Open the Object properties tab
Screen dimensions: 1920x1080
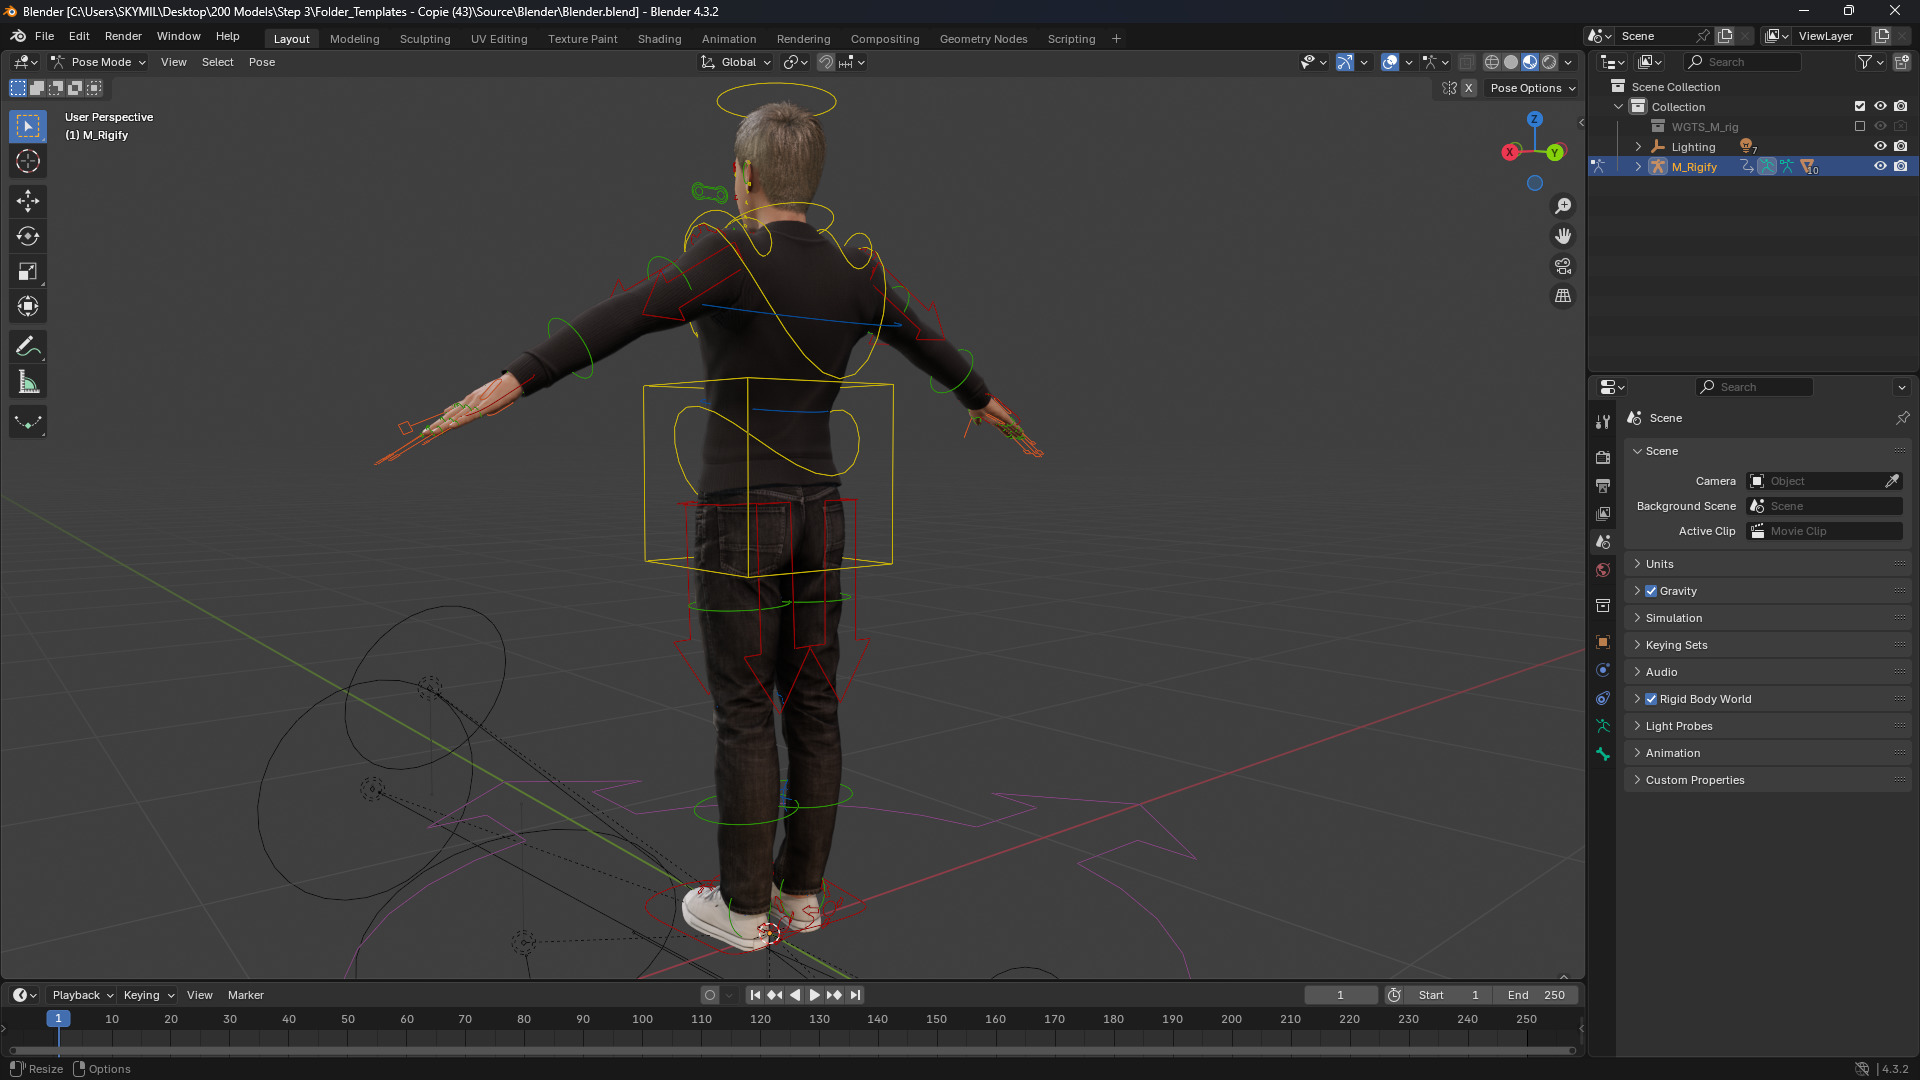click(x=1603, y=642)
